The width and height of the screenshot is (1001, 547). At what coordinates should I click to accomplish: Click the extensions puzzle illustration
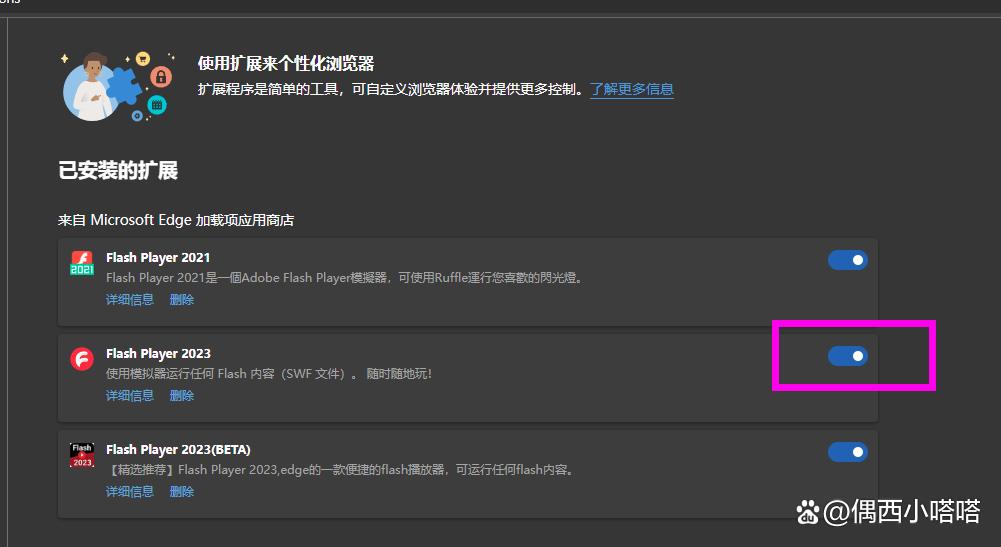pyautogui.click(x=118, y=86)
